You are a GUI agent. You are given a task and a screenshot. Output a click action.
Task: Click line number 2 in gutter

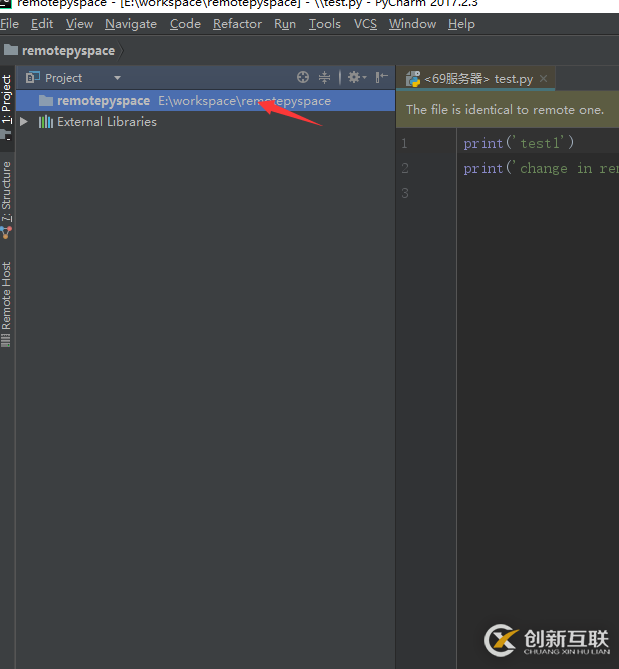click(405, 169)
